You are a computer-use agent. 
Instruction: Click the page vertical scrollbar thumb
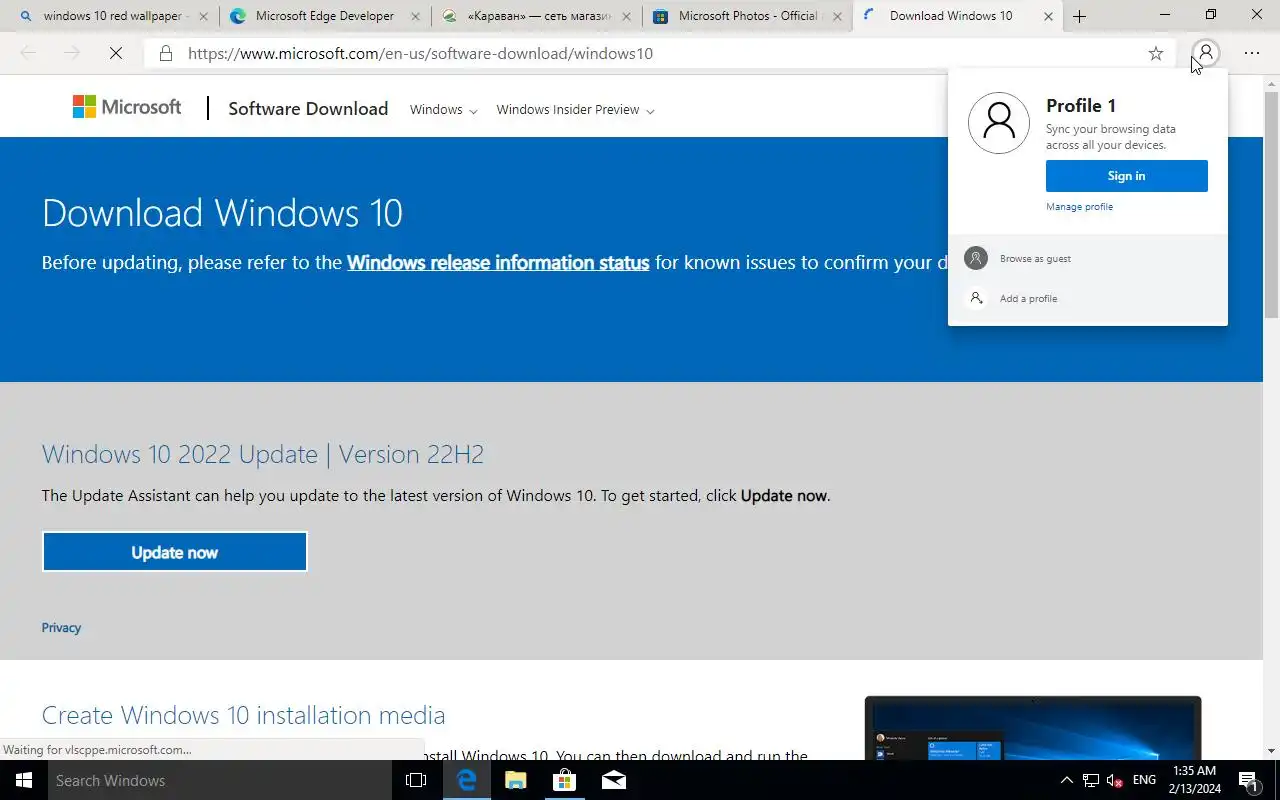pos(1271,205)
